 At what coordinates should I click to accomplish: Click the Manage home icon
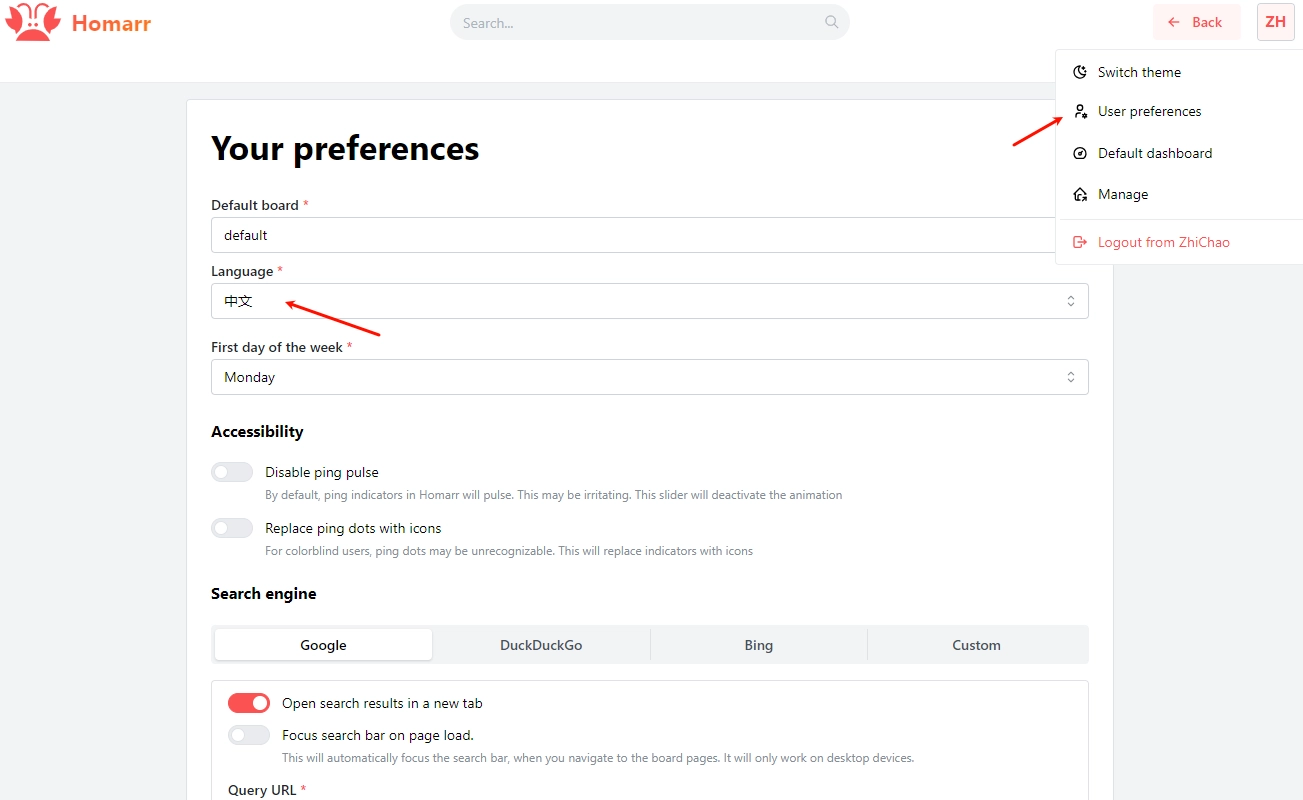point(1080,193)
